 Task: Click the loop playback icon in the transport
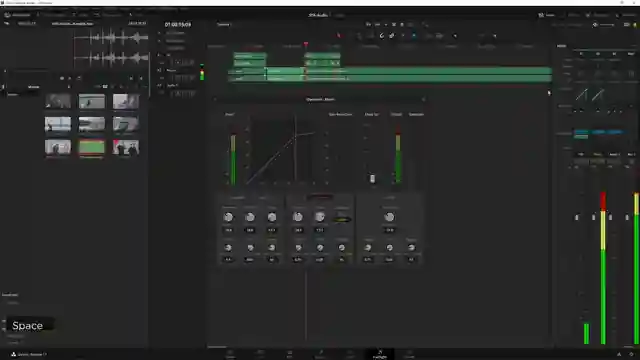(x=411, y=24)
